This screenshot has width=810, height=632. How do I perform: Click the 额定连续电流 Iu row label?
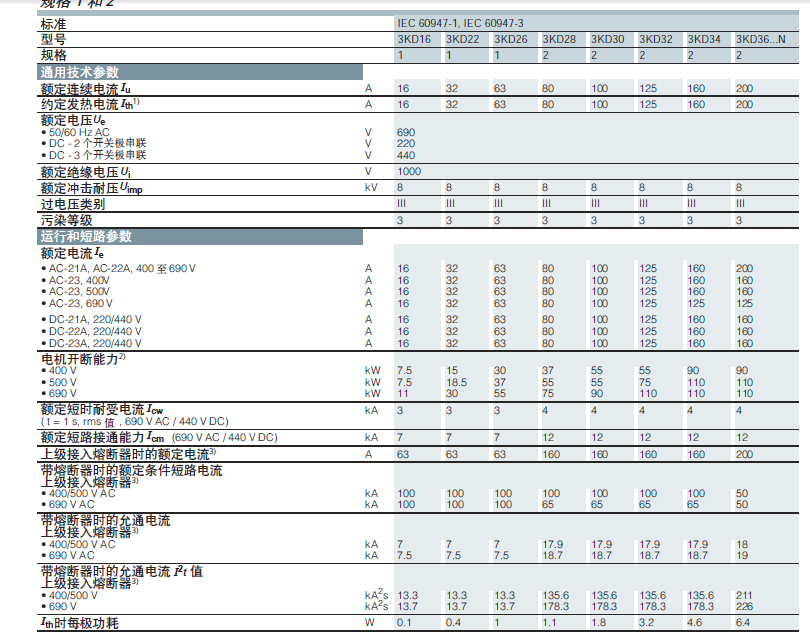(86, 89)
